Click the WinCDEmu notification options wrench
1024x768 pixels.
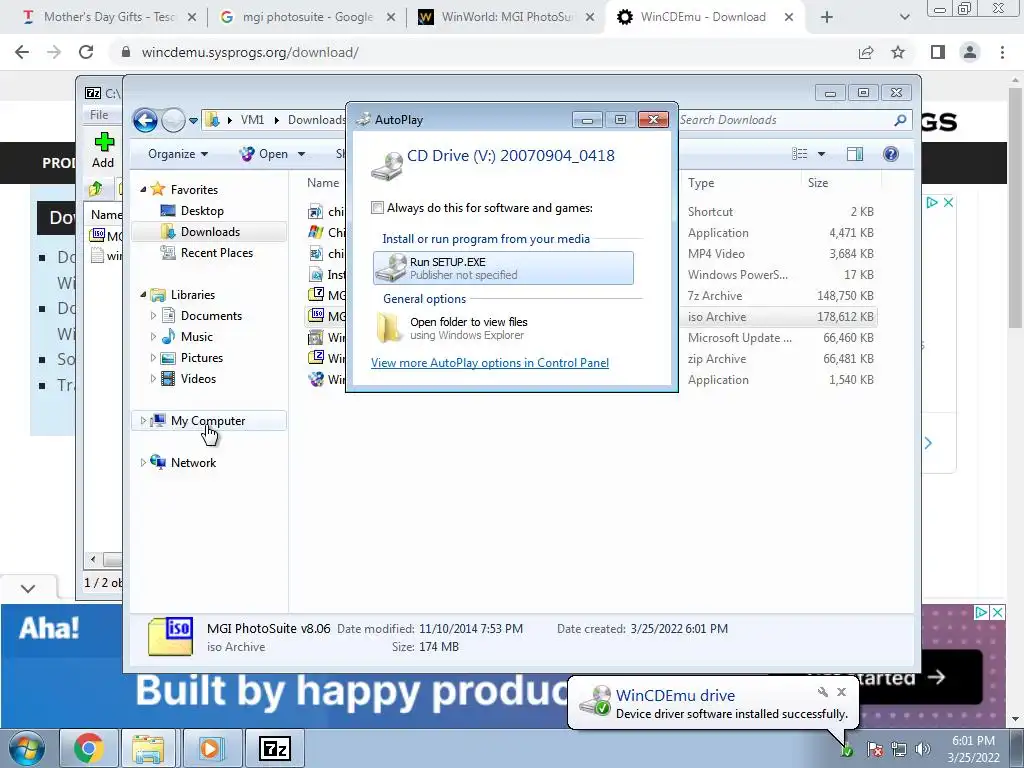pyautogui.click(x=822, y=692)
